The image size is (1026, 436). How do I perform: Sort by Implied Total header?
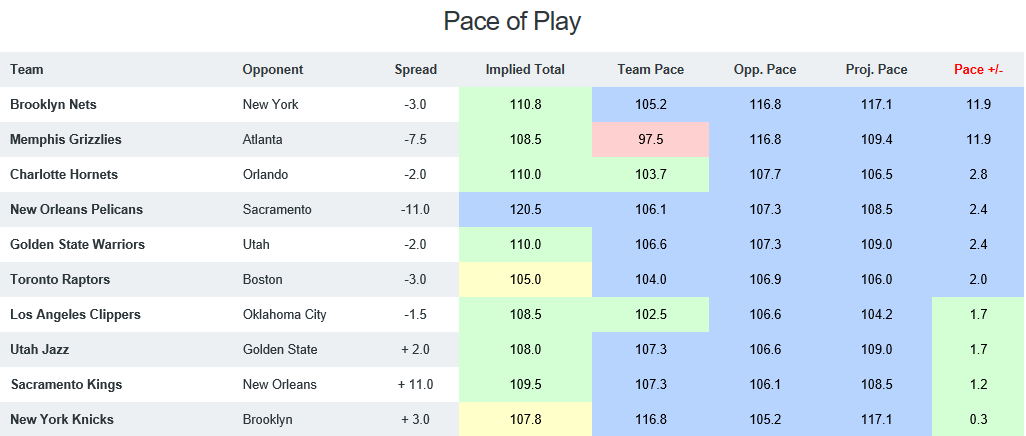tap(525, 69)
